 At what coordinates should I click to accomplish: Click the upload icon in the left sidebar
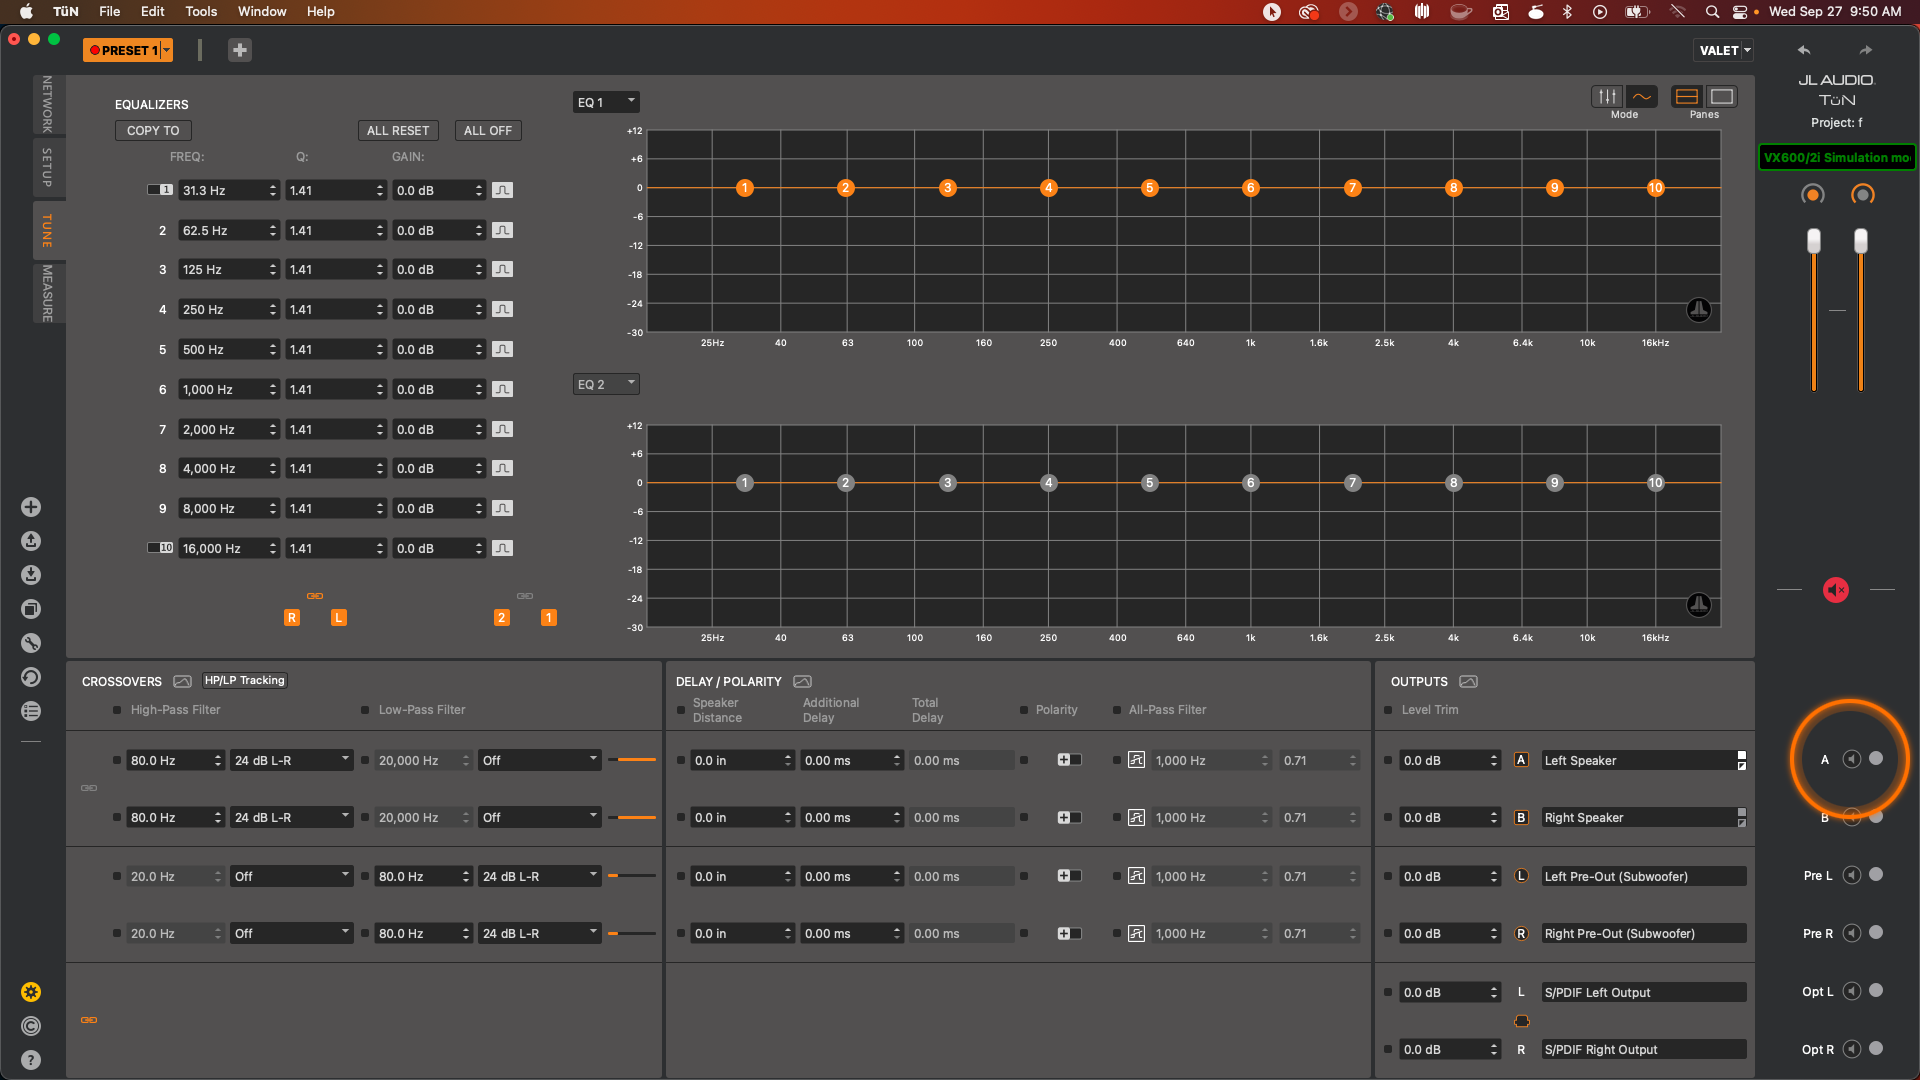click(31, 541)
